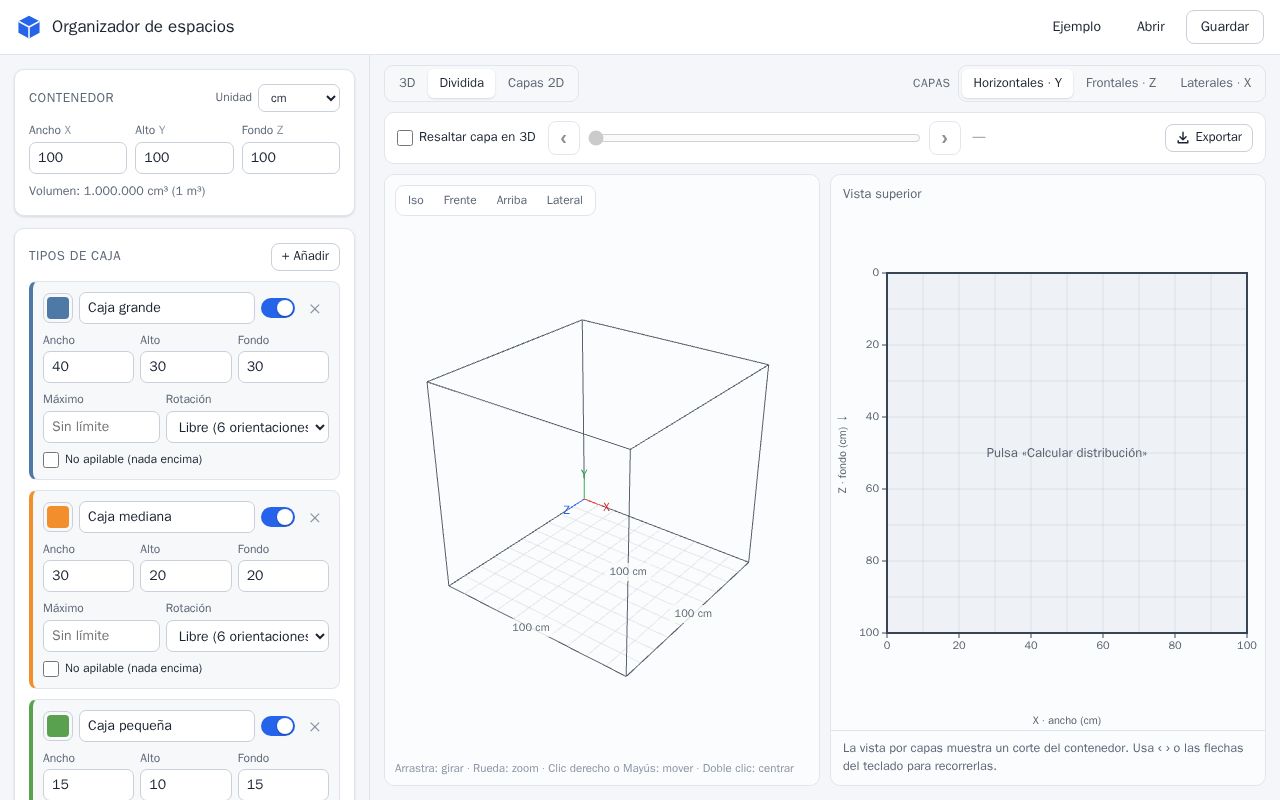
Task: Edit the Caja grande name field
Action: pos(167,308)
